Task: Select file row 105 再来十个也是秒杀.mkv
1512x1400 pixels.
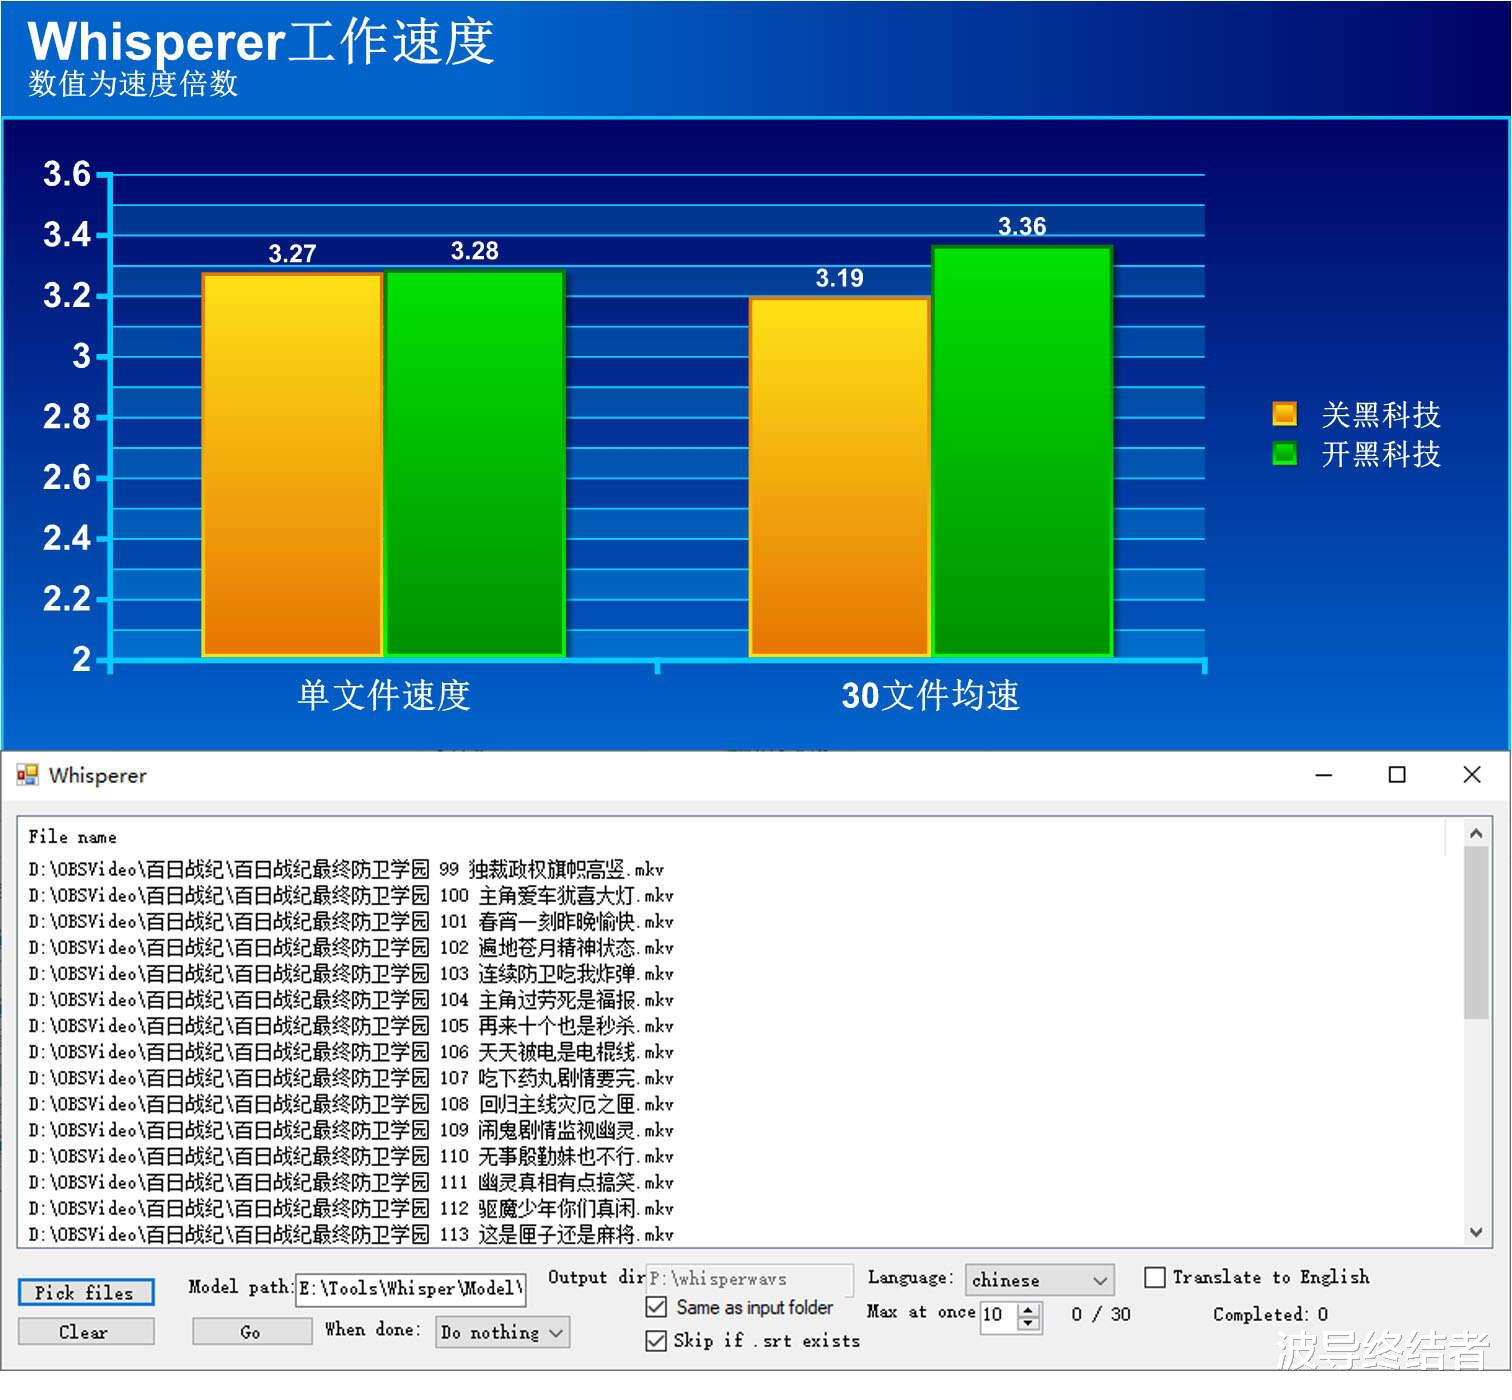Action: 350,1025
